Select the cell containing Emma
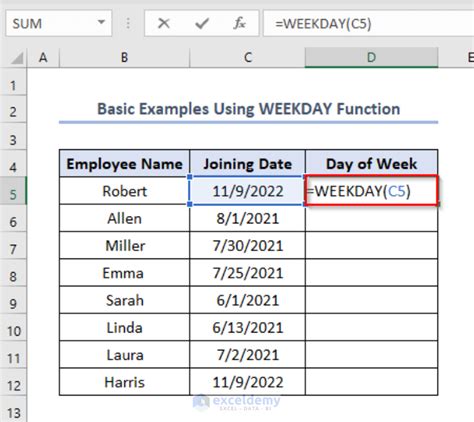474x422 pixels. click(125, 273)
